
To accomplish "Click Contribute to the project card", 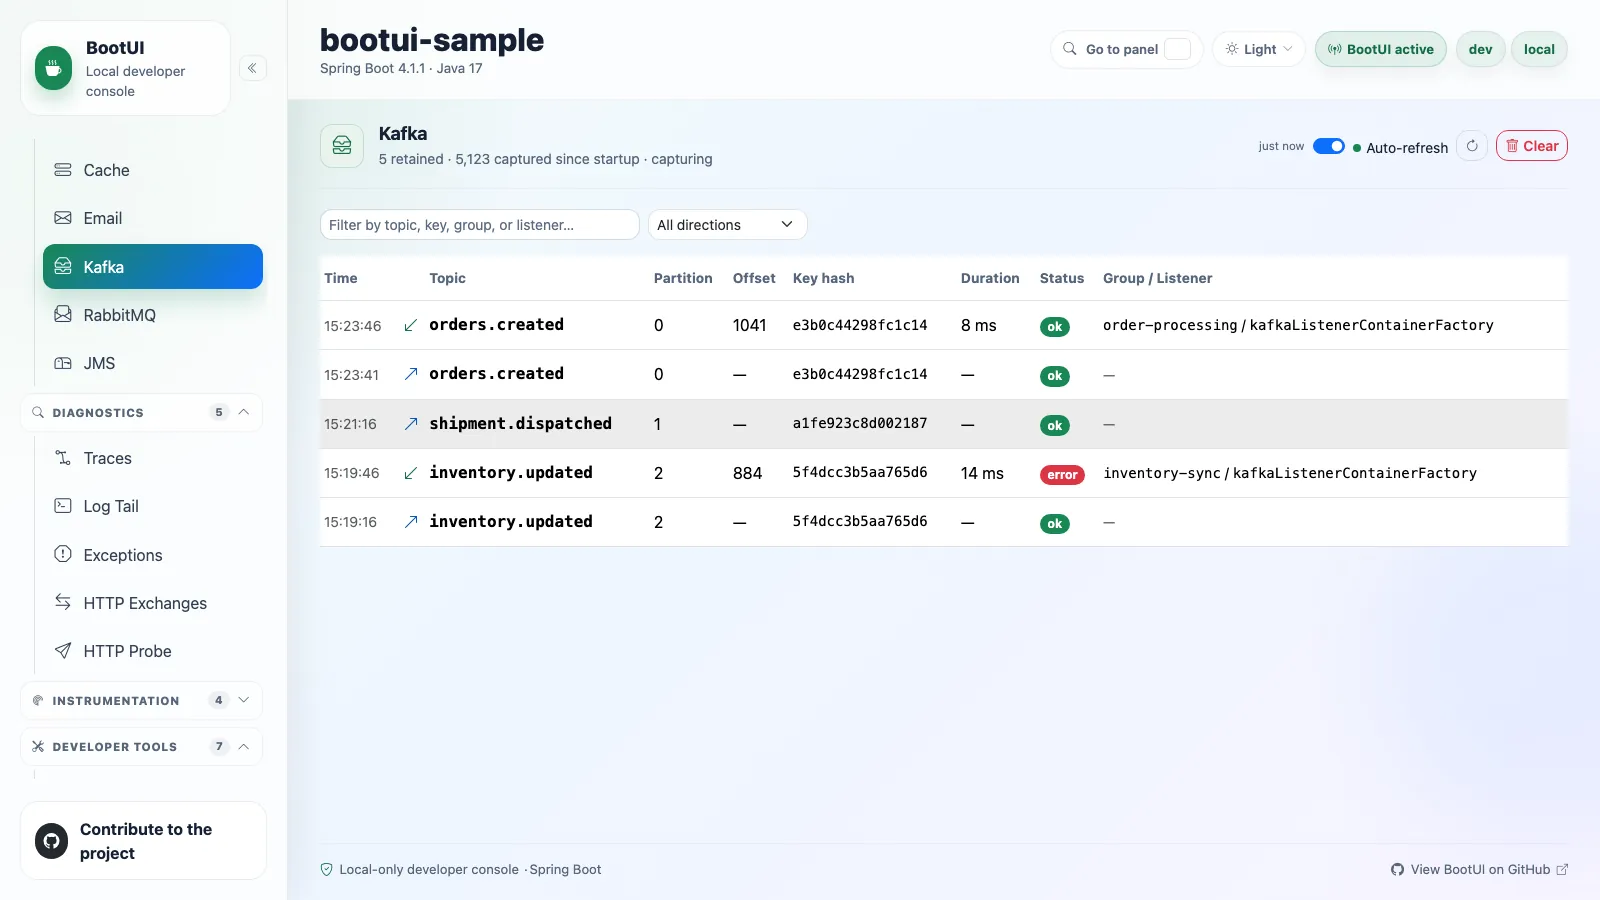I will coord(143,841).
